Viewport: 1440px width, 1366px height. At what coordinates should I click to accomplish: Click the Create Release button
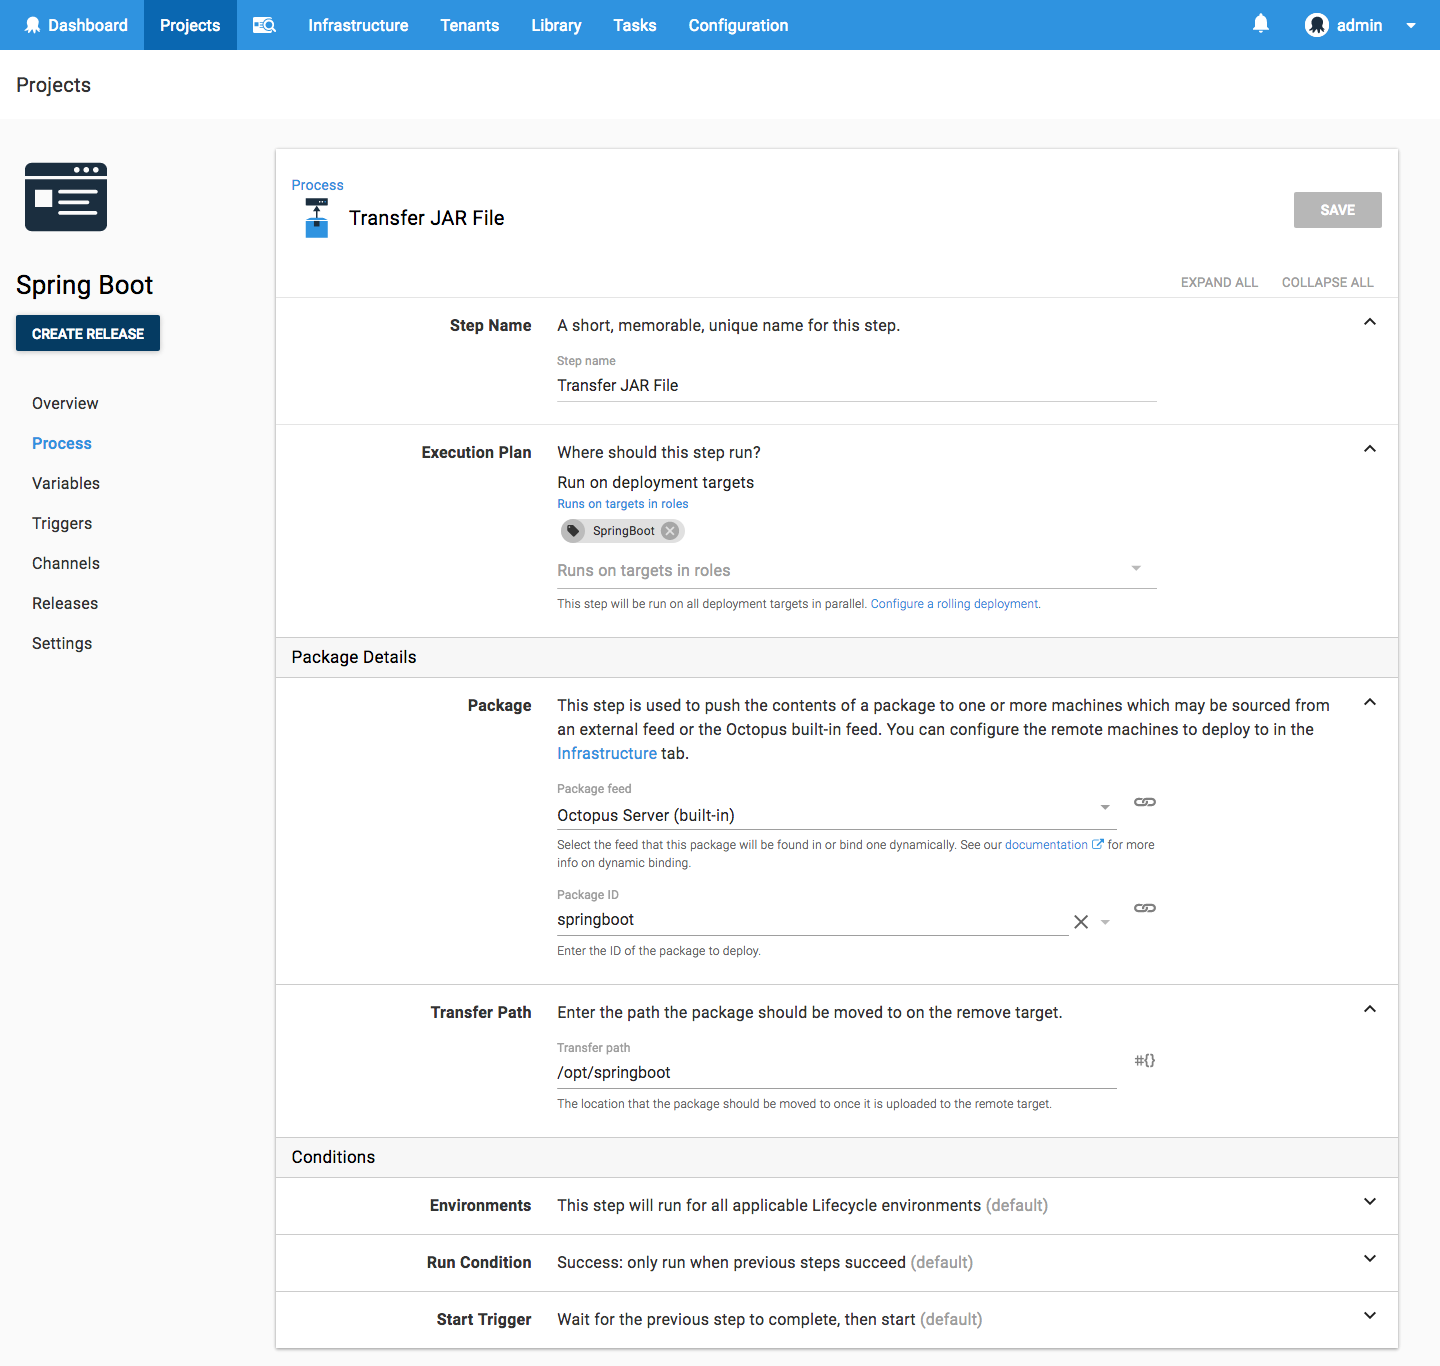pyautogui.click(x=88, y=334)
